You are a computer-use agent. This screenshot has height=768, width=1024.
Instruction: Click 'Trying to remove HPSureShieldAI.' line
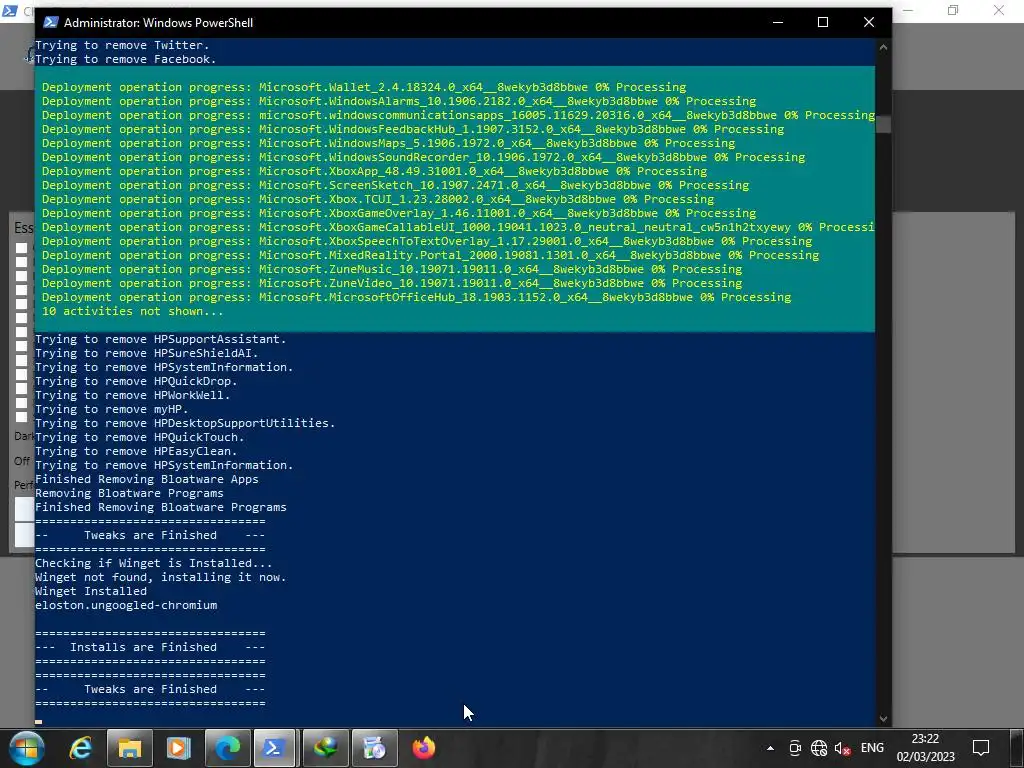pos(147,353)
